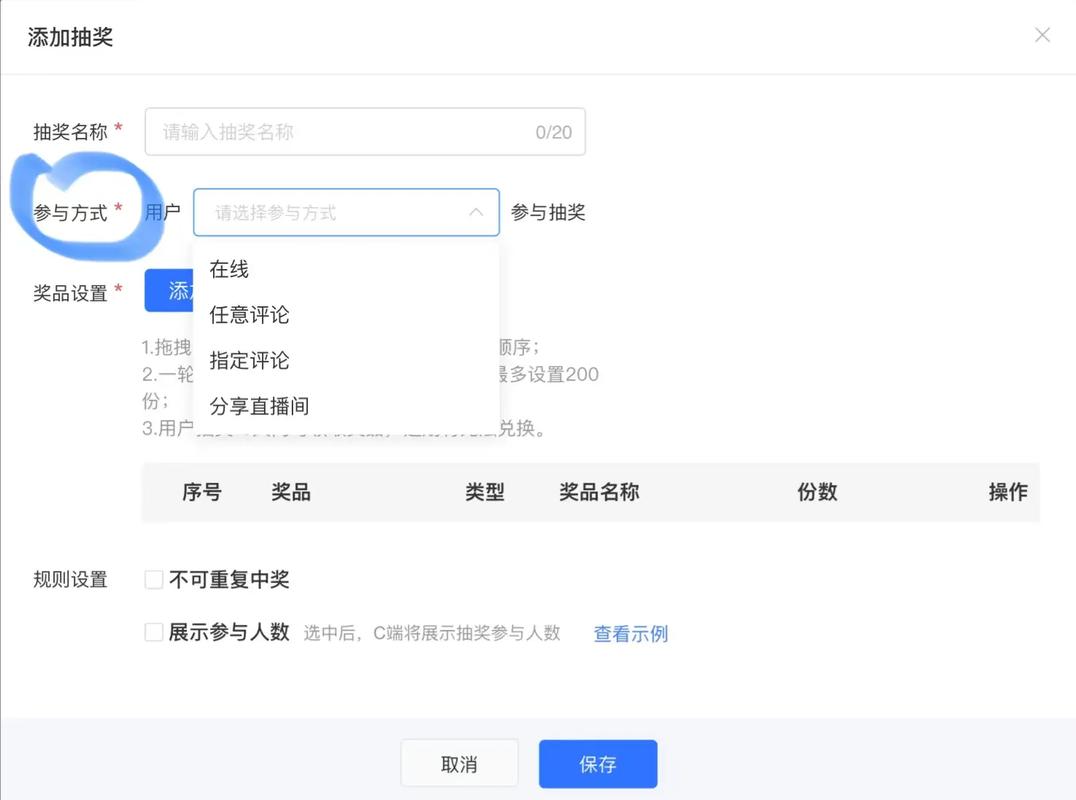Open the 查看示例 link

pos(630,633)
